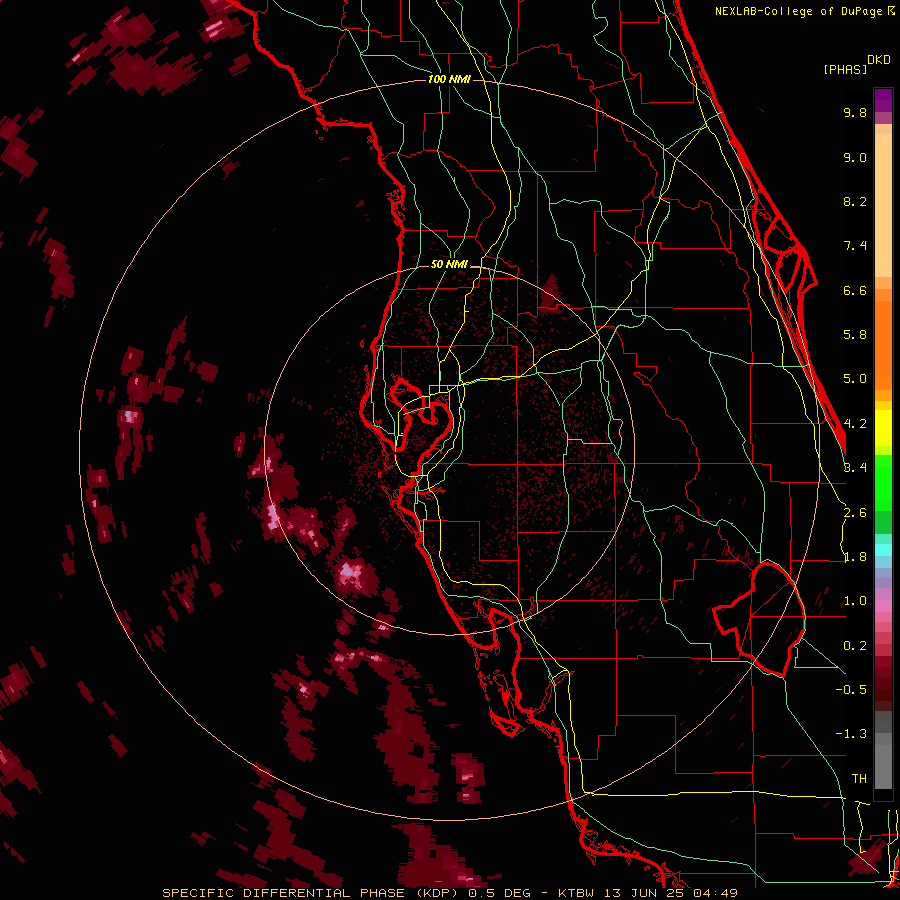This screenshot has height=900, width=900.
Task: Pick the purple band at the top of the color bar
Action: tap(883, 100)
